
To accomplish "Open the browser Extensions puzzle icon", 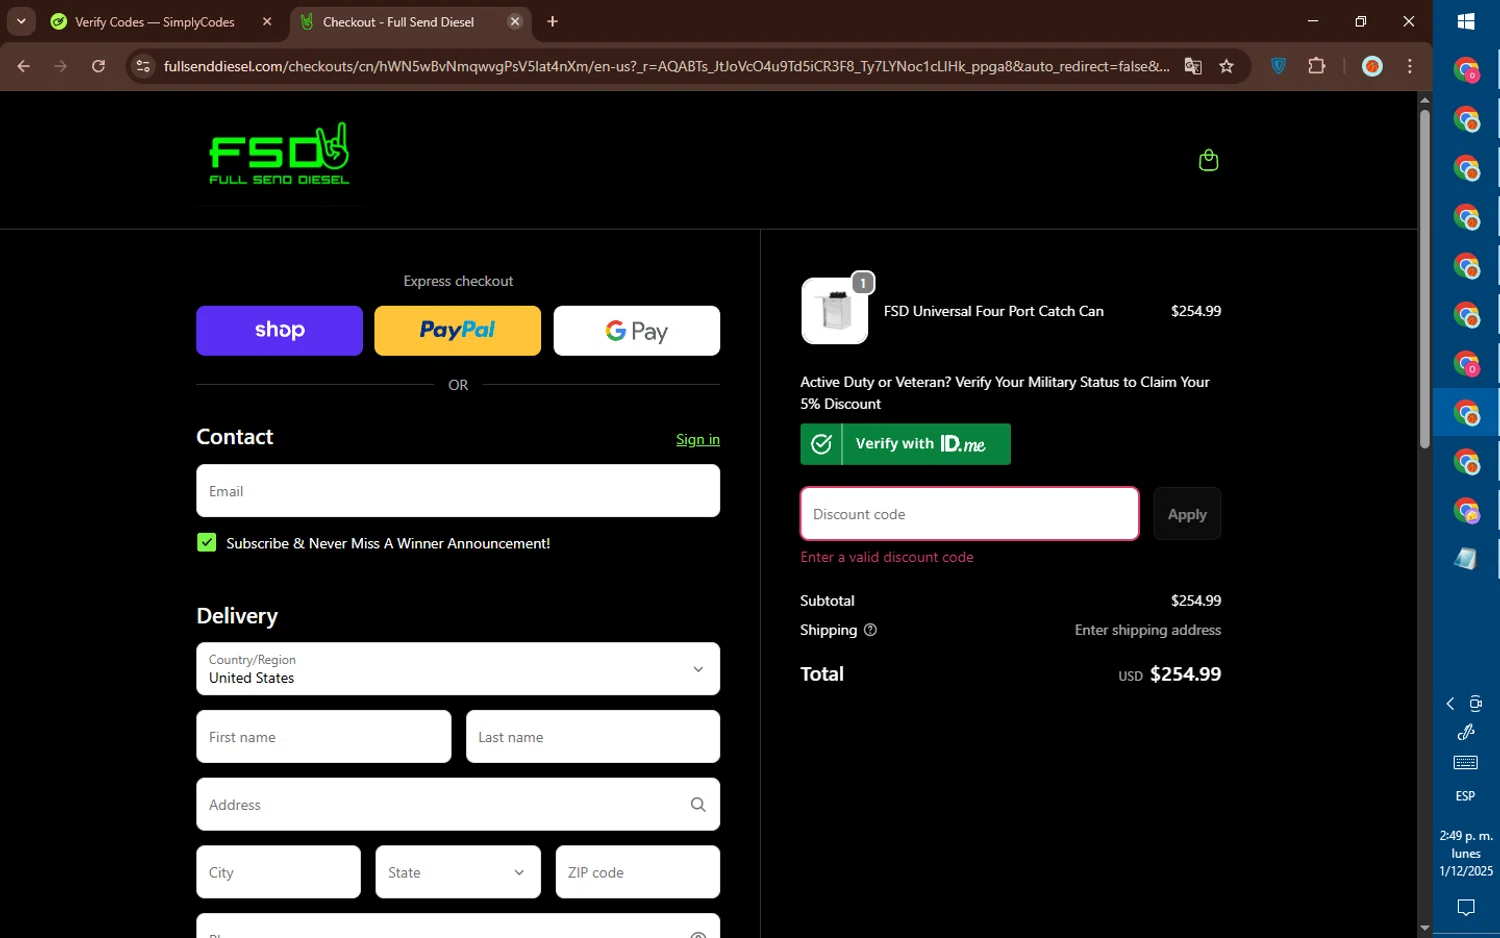I will point(1317,66).
